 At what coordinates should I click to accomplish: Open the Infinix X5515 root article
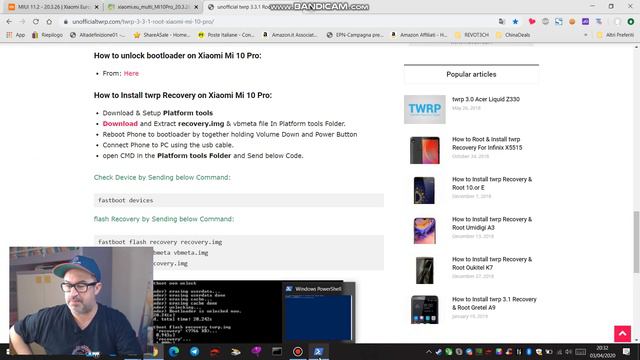coord(487,143)
